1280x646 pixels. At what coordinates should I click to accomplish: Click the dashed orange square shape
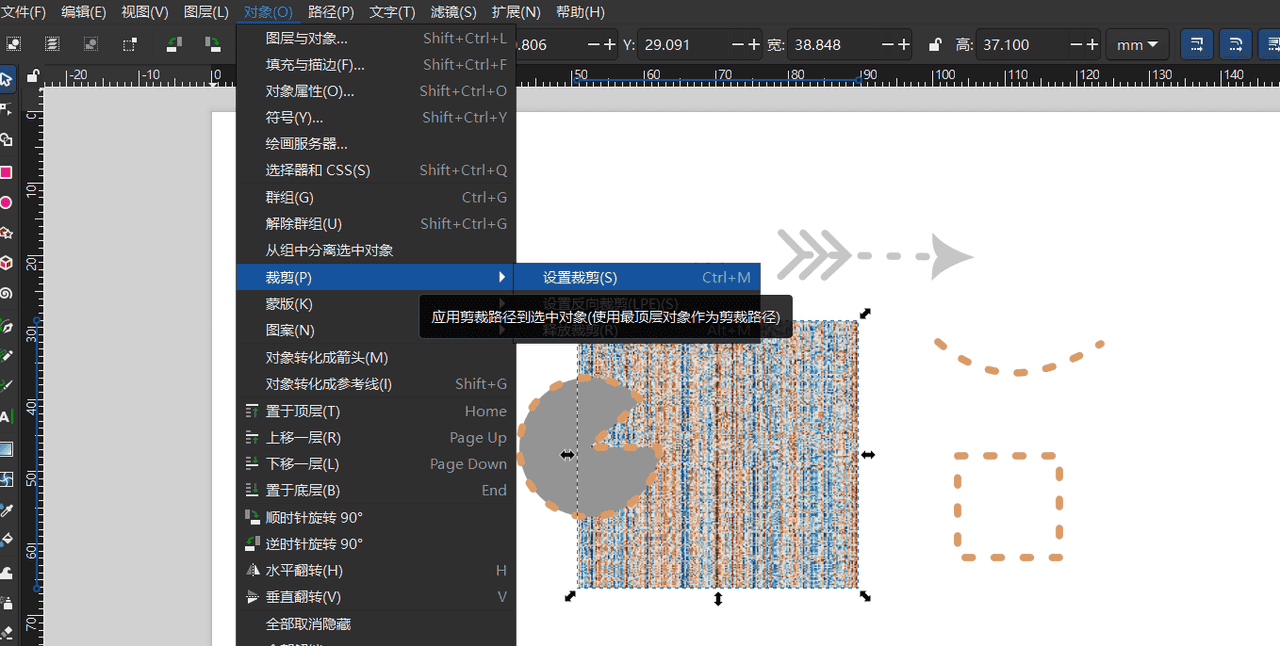[1008, 506]
